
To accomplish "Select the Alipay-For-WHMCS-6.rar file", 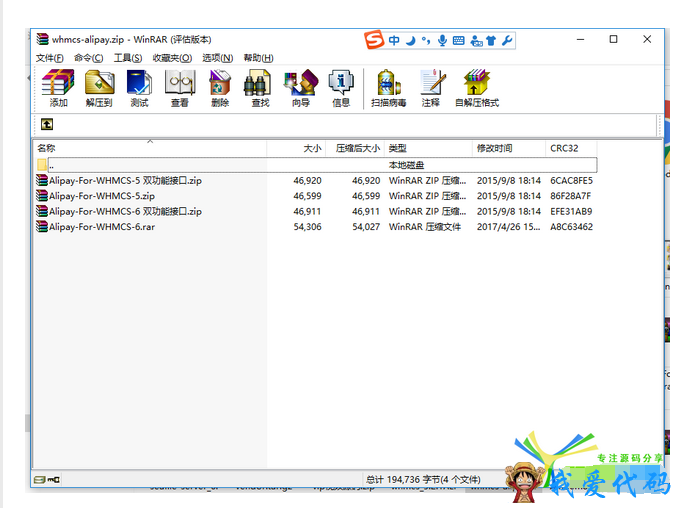I will (x=316, y=227).
